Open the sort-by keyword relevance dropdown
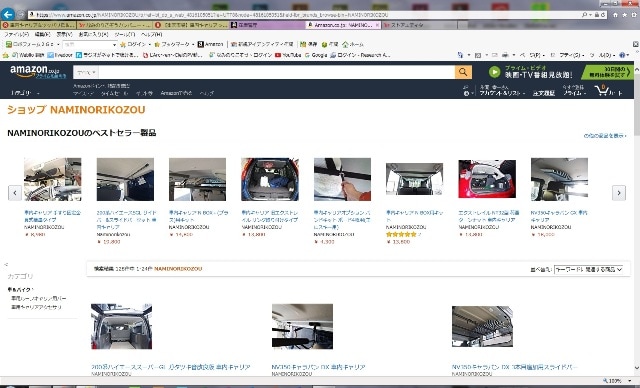 (x=589, y=269)
